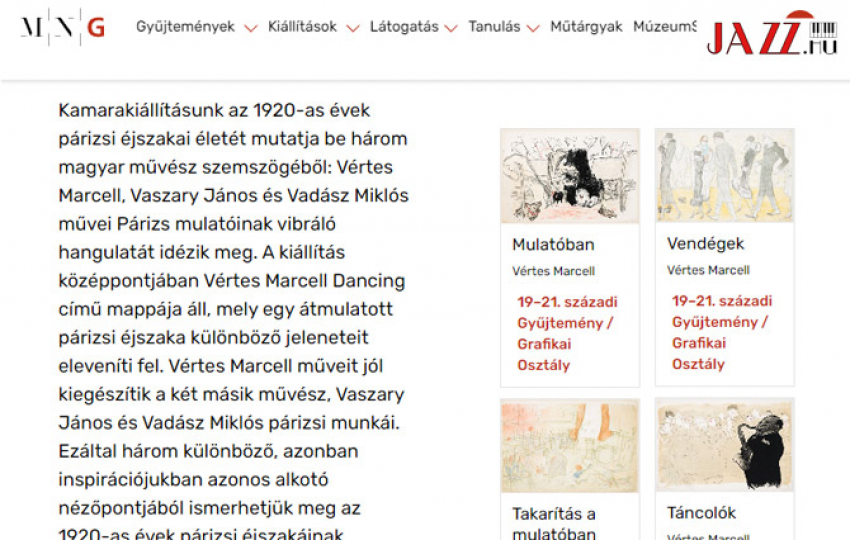Click the Mulatóban title link
Image resolution: width=850 pixels, height=540 pixels.
[x=553, y=245]
